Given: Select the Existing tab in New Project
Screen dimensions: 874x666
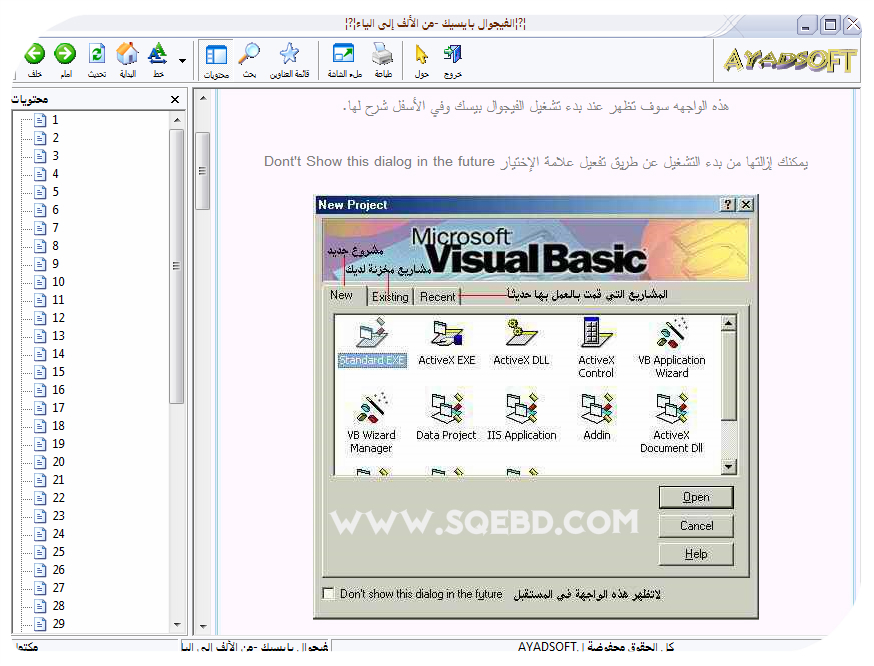Looking at the screenshot, I should coord(390,297).
